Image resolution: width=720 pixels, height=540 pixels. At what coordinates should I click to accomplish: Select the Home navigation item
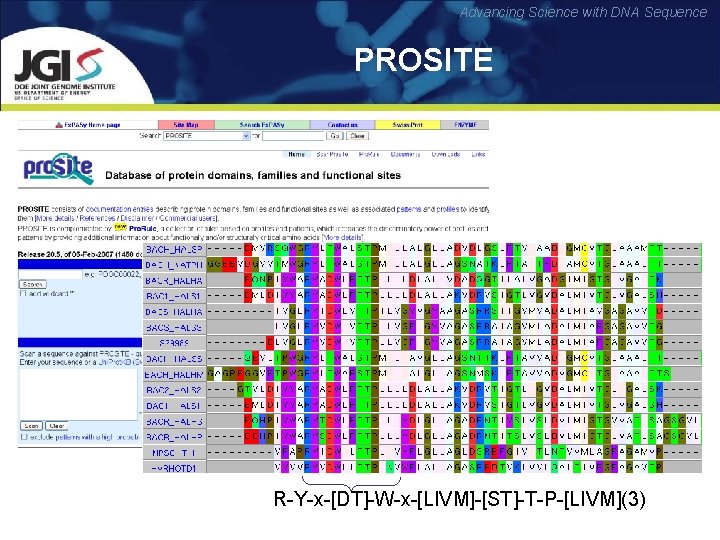[x=296, y=154]
